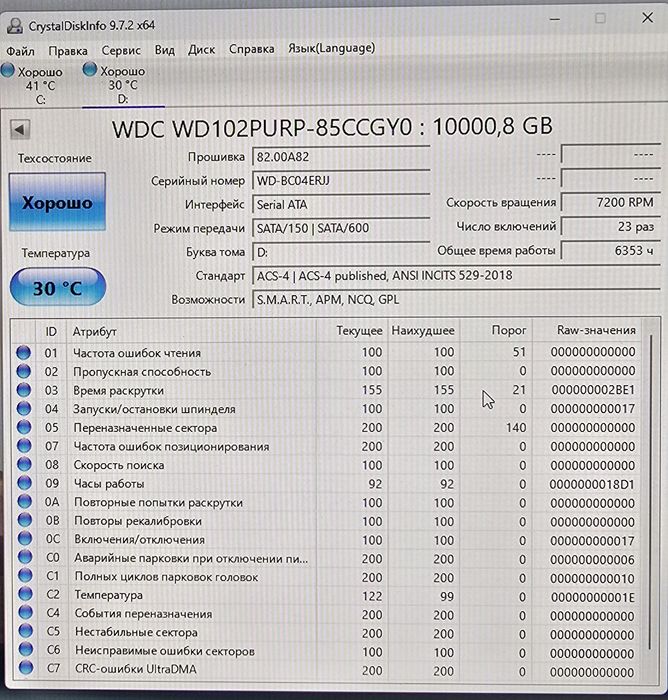Image resolution: width=668 pixels, height=700 pixels.
Task: Click the status dot for attribute 02
Action: tap(23, 371)
